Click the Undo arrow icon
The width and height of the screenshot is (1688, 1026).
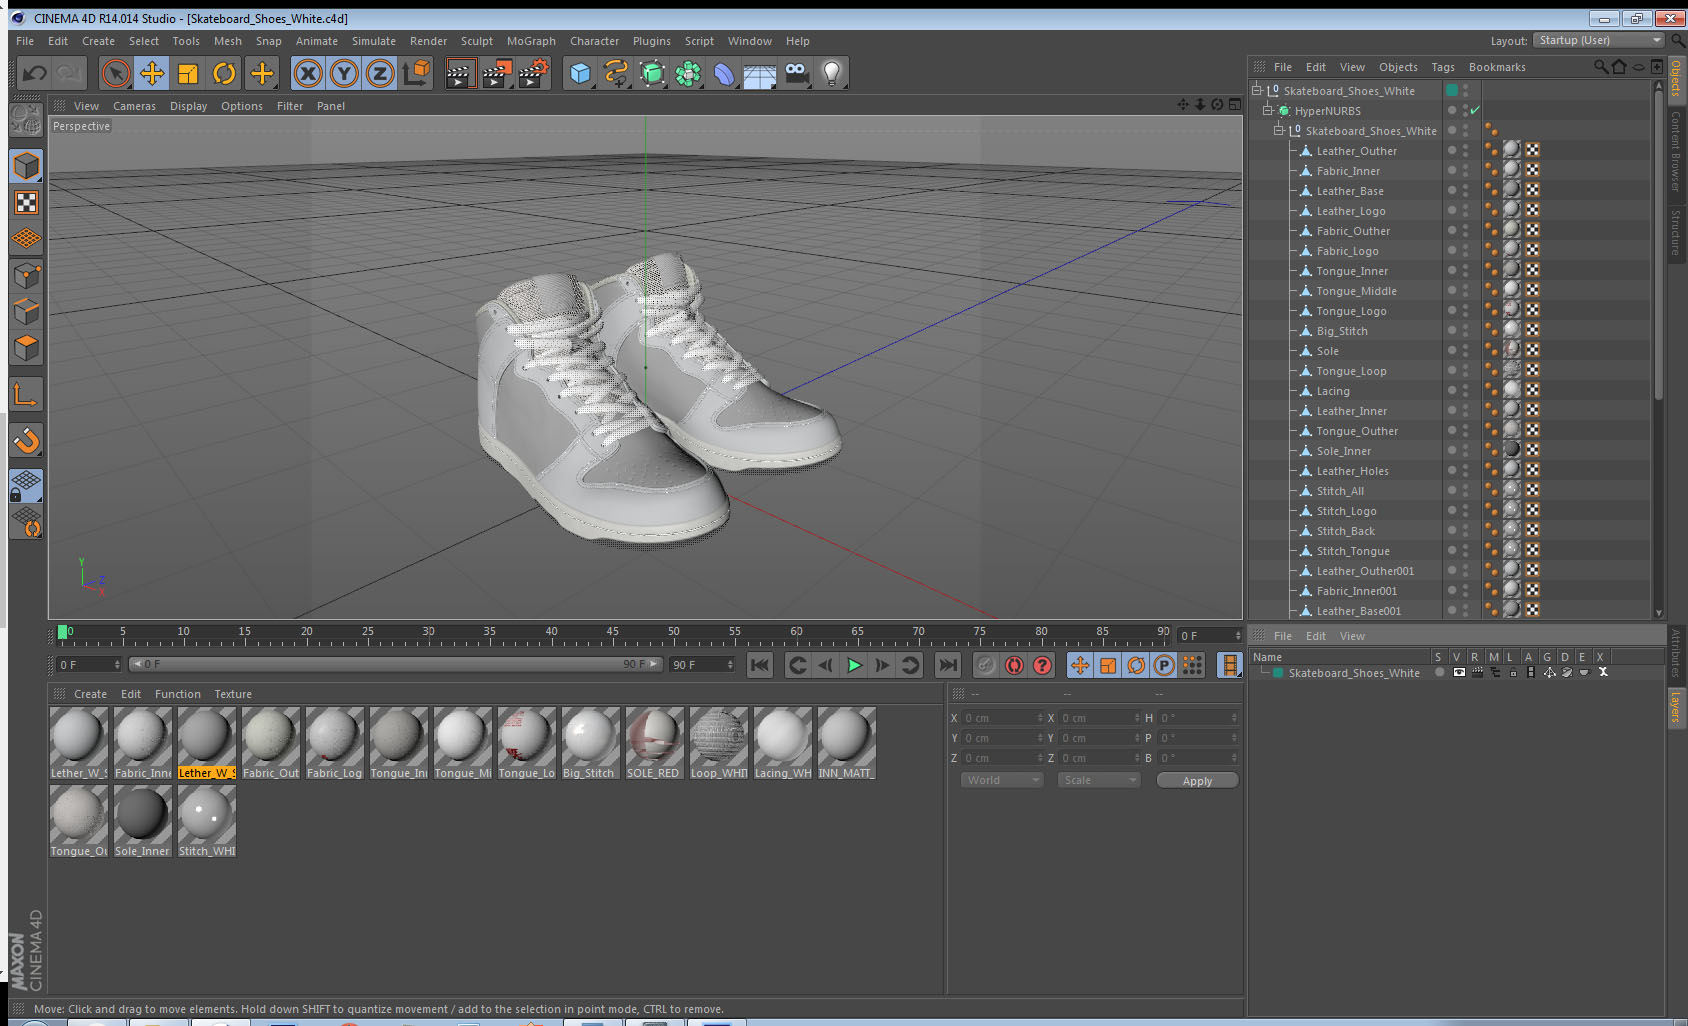coord(35,73)
